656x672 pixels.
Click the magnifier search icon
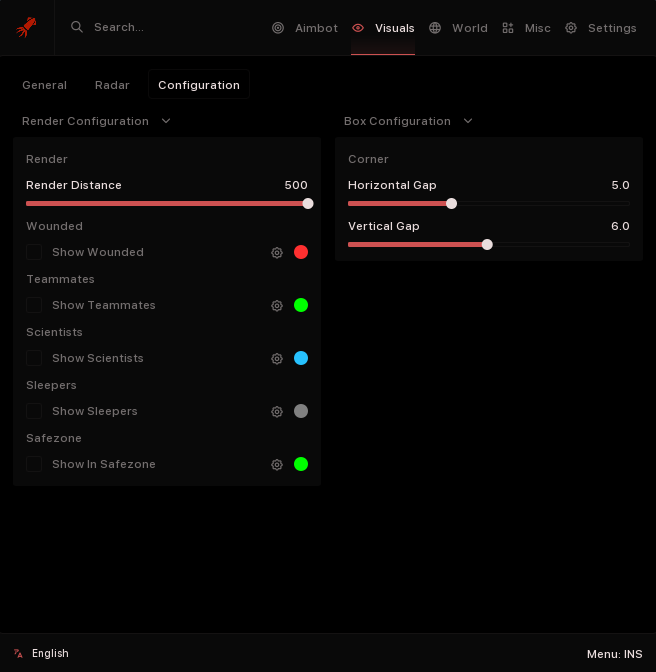click(77, 27)
